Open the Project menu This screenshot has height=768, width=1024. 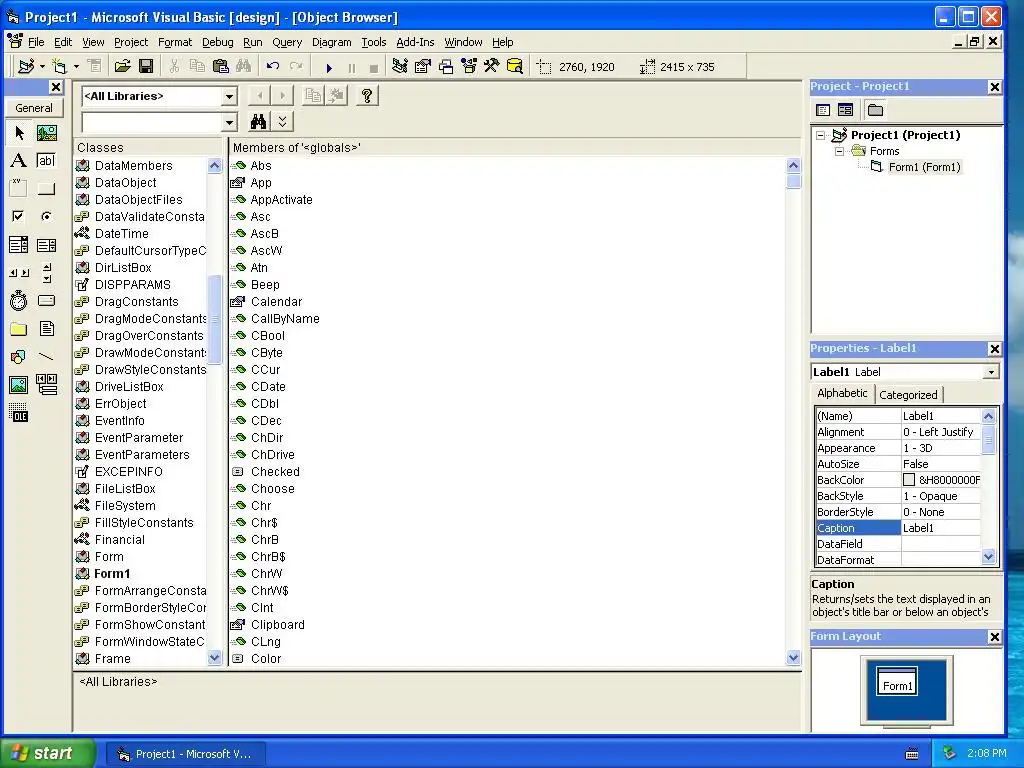click(x=131, y=42)
